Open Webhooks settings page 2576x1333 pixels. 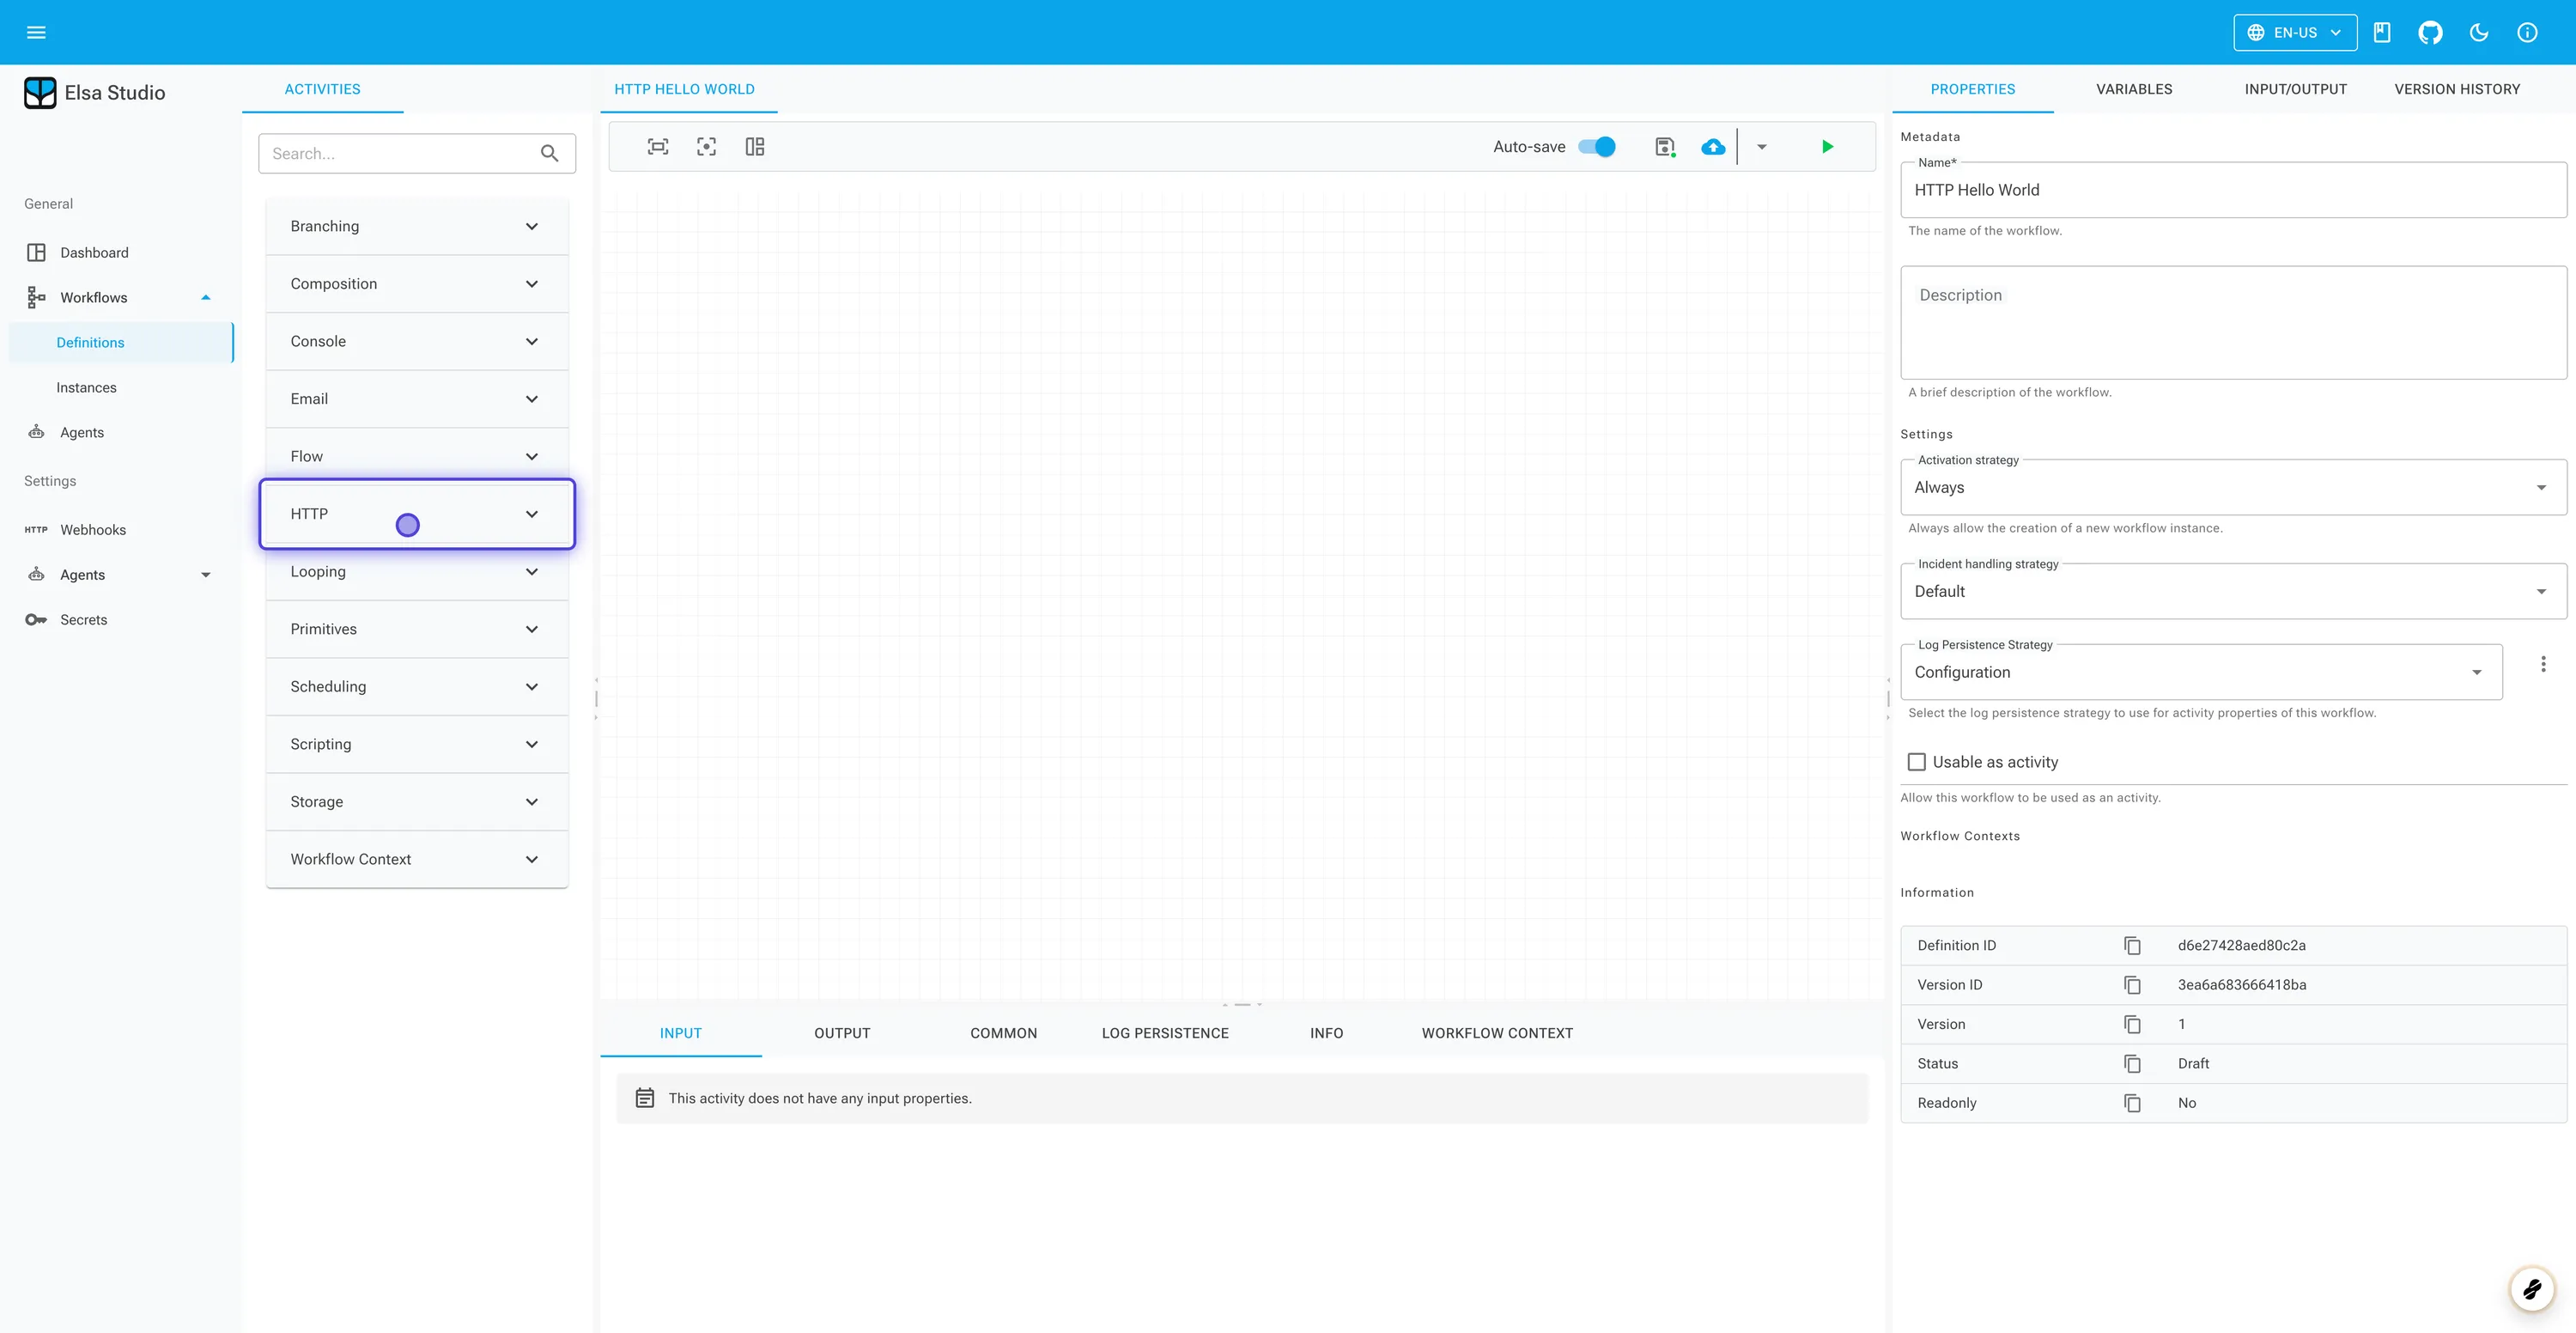click(121, 530)
